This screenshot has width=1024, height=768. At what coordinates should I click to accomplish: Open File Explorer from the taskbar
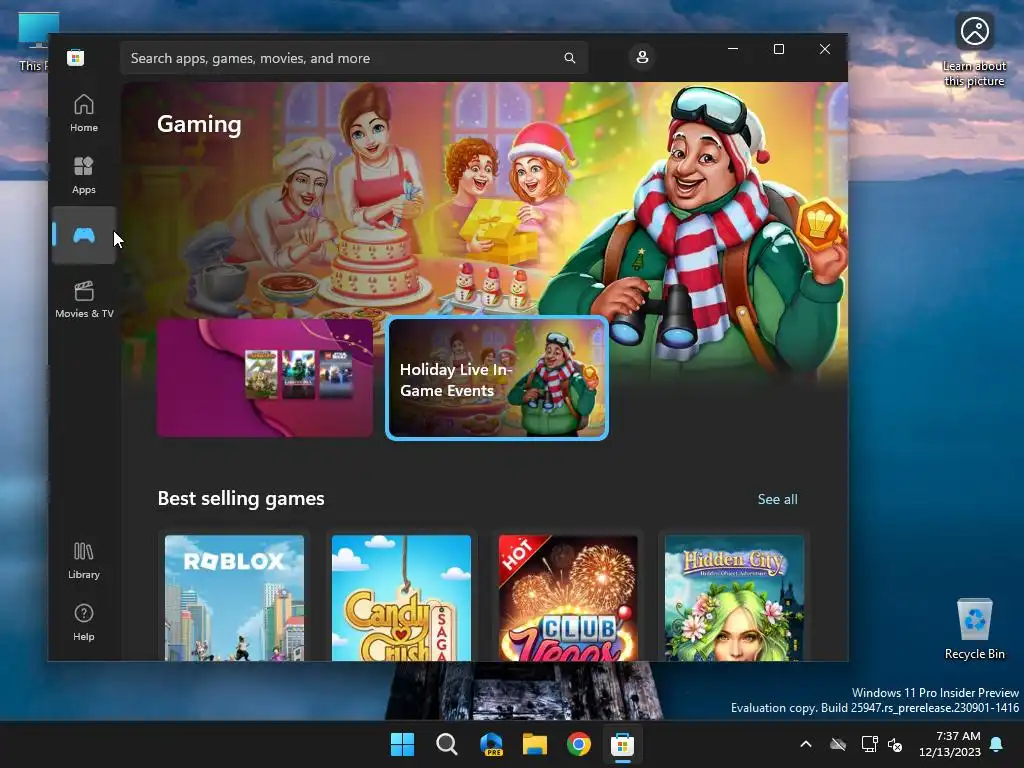click(x=535, y=744)
